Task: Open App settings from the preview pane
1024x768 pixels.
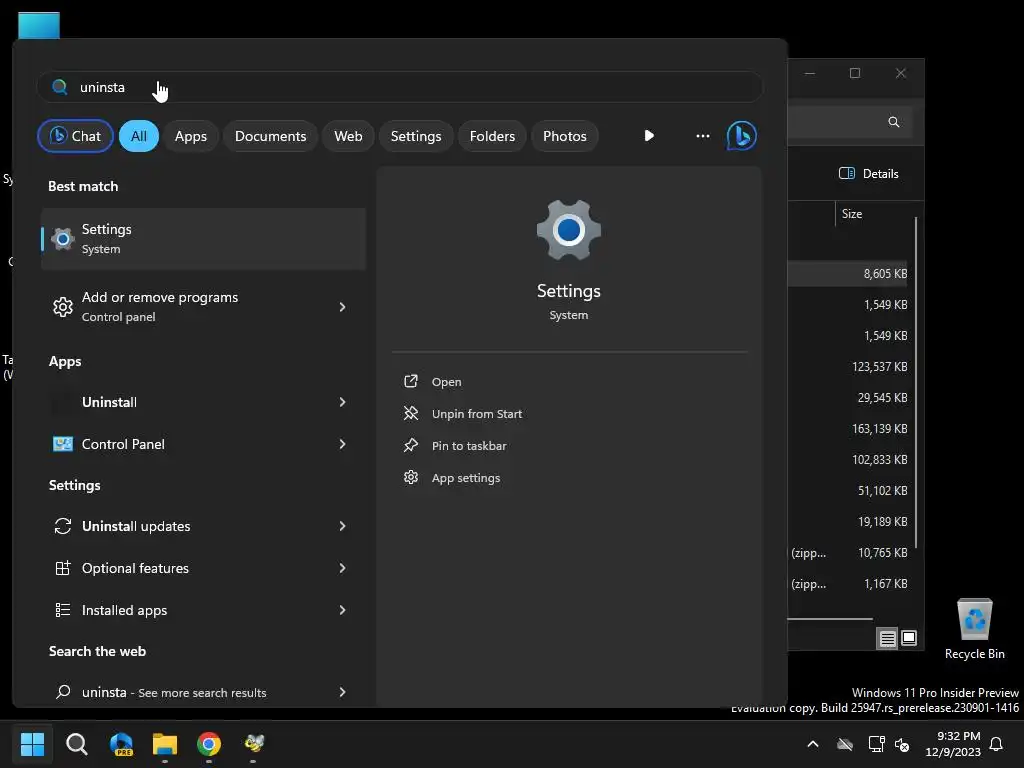Action: 466,478
